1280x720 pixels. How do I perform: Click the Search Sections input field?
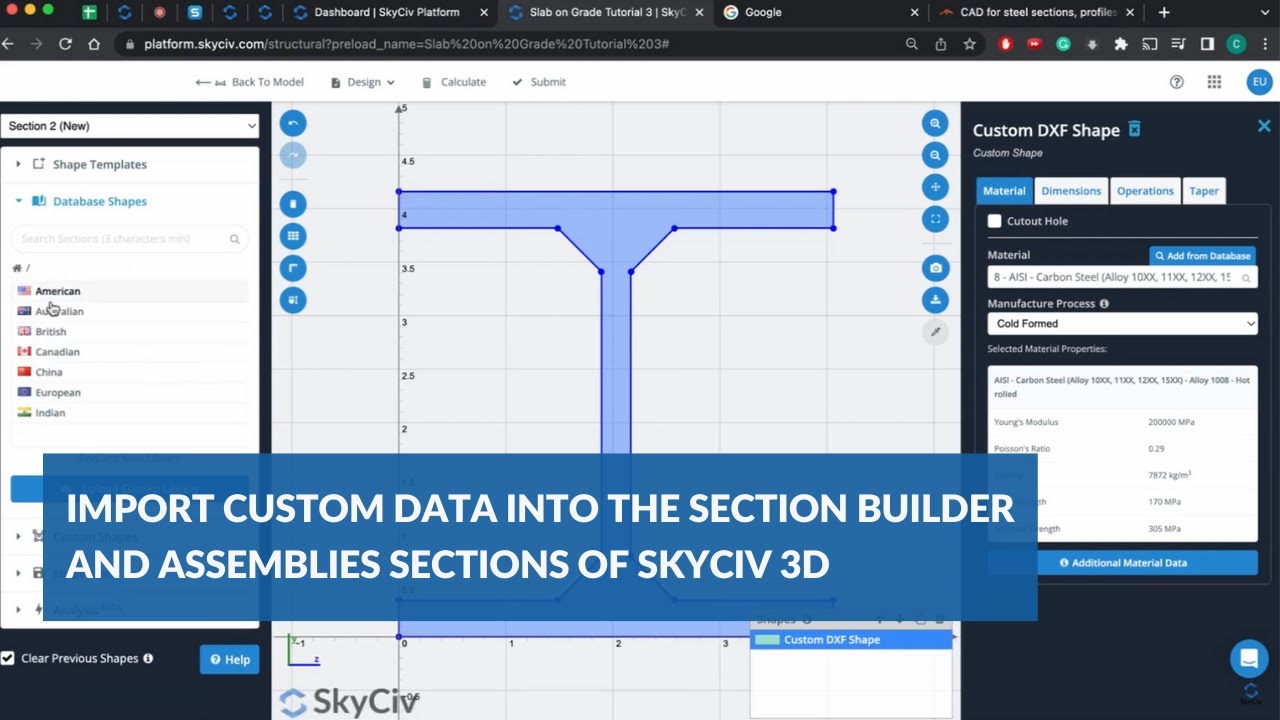(130, 239)
